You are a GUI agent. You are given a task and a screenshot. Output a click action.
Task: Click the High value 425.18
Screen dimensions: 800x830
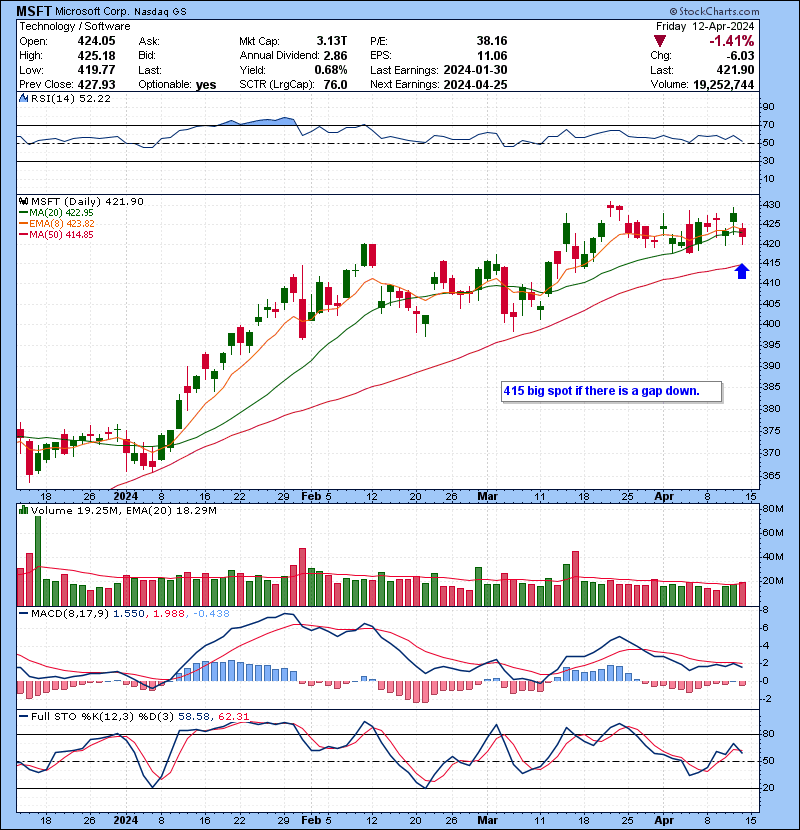pos(96,56)
